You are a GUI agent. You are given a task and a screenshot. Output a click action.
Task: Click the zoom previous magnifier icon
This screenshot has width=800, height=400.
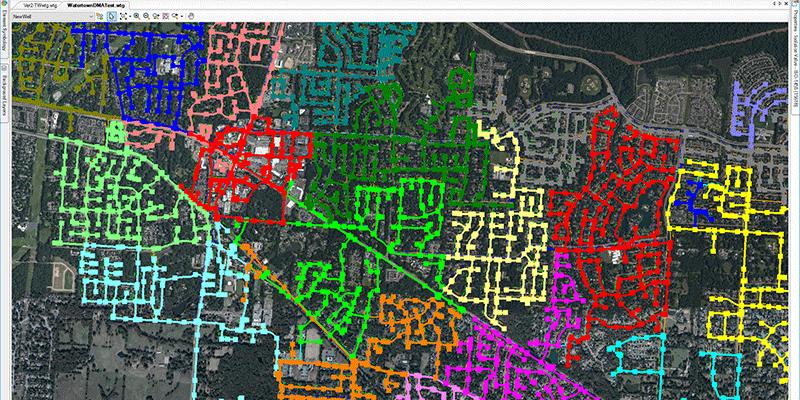[175, 17]
